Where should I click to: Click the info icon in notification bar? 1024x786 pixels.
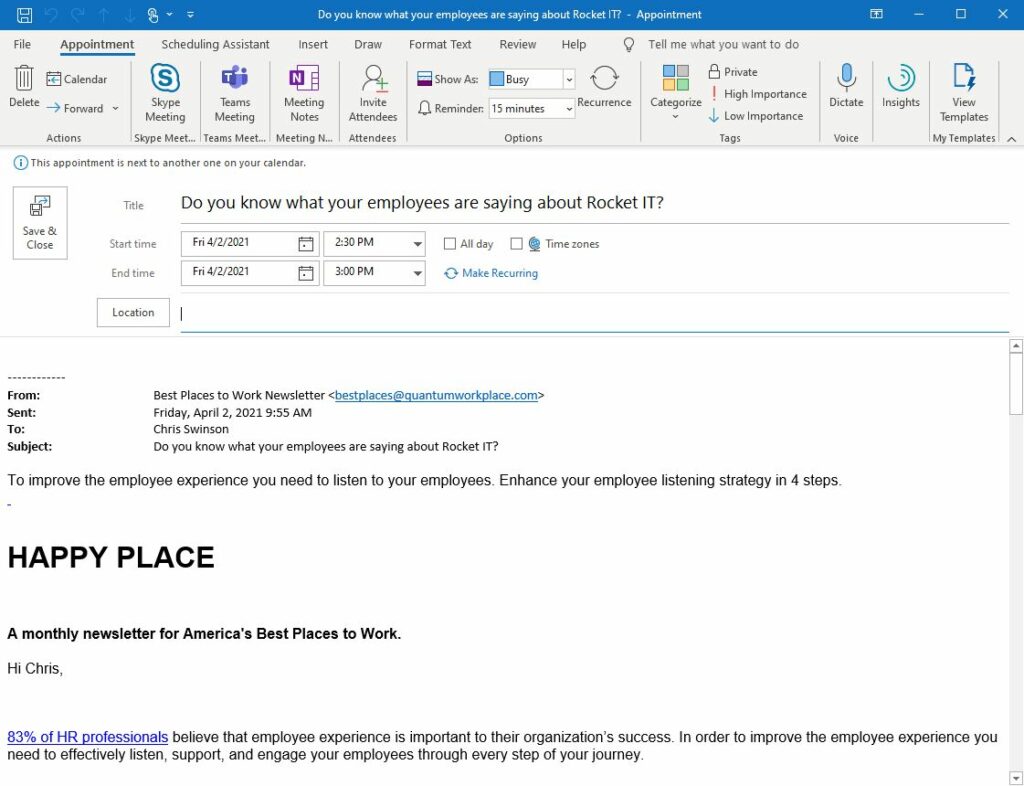pos(20,163)
